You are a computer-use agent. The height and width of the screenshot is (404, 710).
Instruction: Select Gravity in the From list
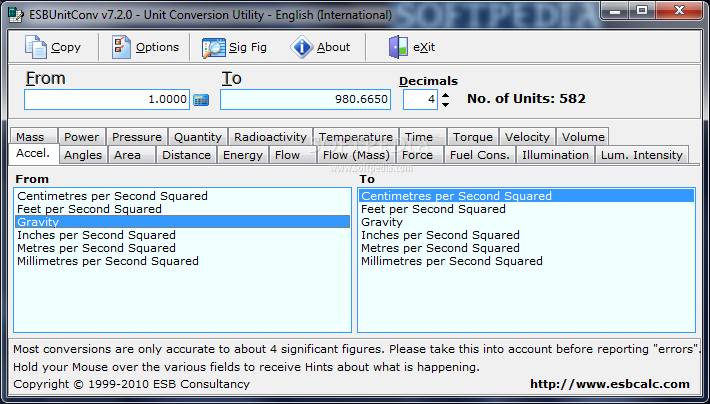click(182, 222)
